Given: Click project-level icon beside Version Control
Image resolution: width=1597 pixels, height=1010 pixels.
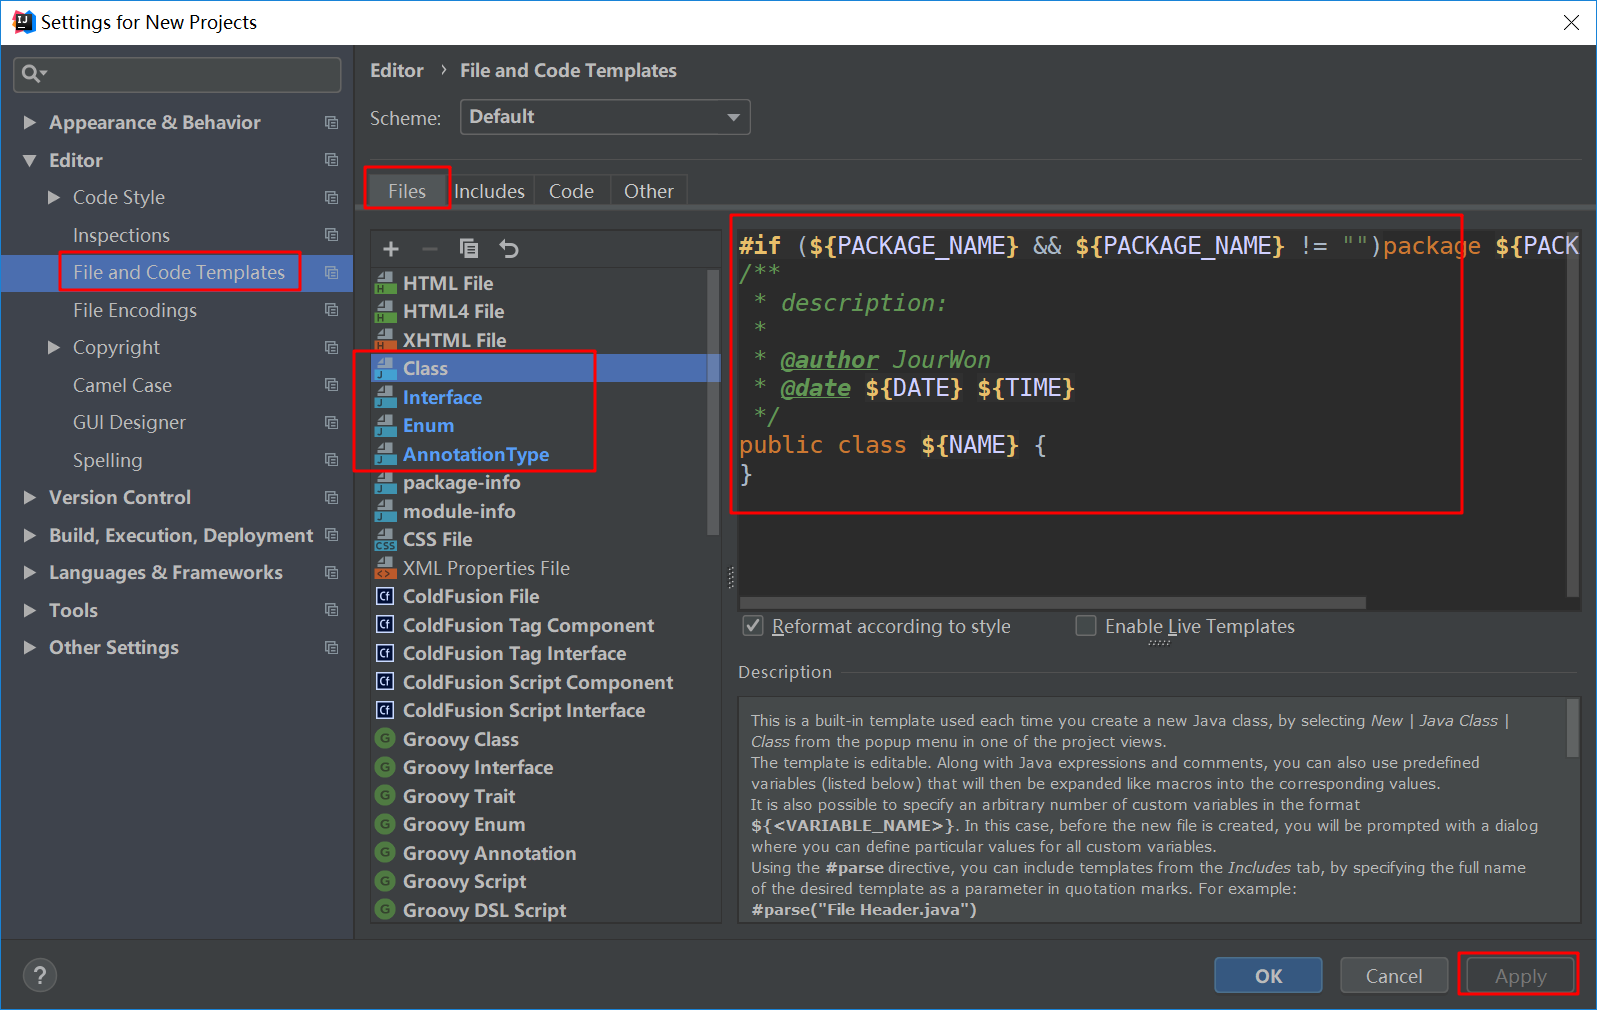Looking at the screenshot, I should tap(331, 497).
